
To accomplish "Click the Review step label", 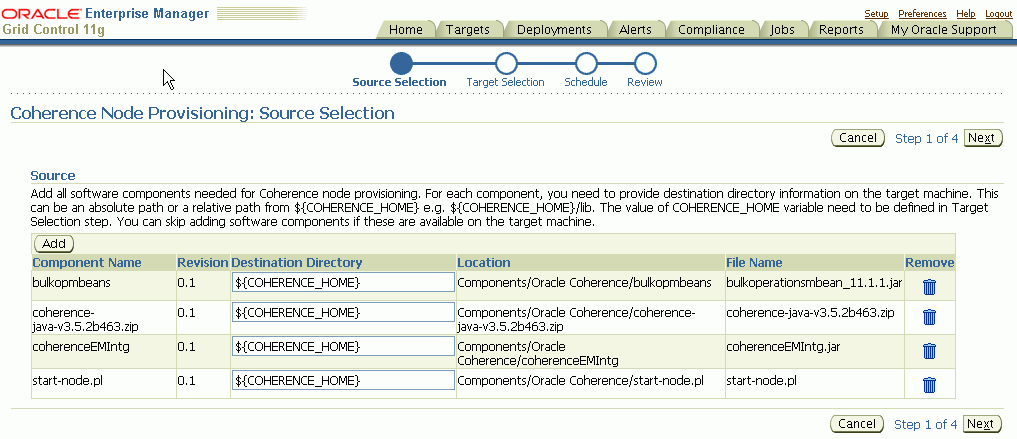I will [x=645, y=82].
